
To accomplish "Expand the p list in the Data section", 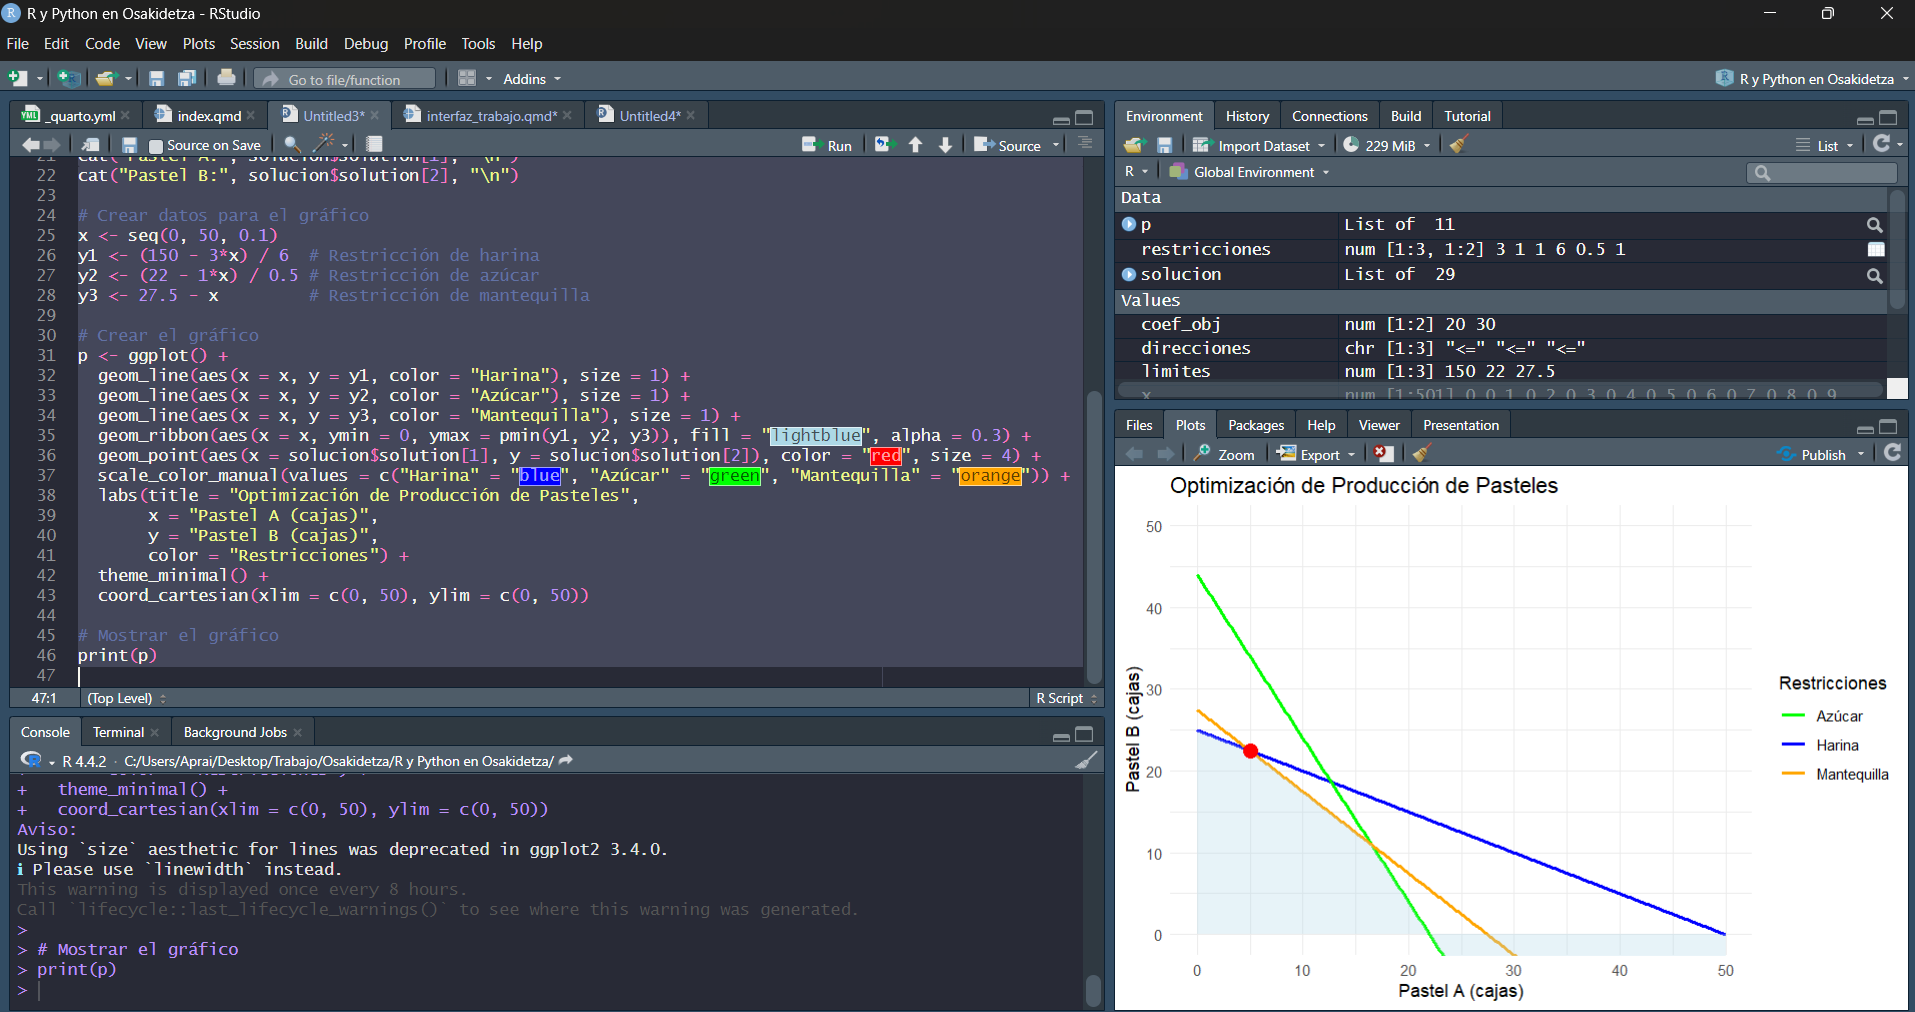I will [1130, 224].
